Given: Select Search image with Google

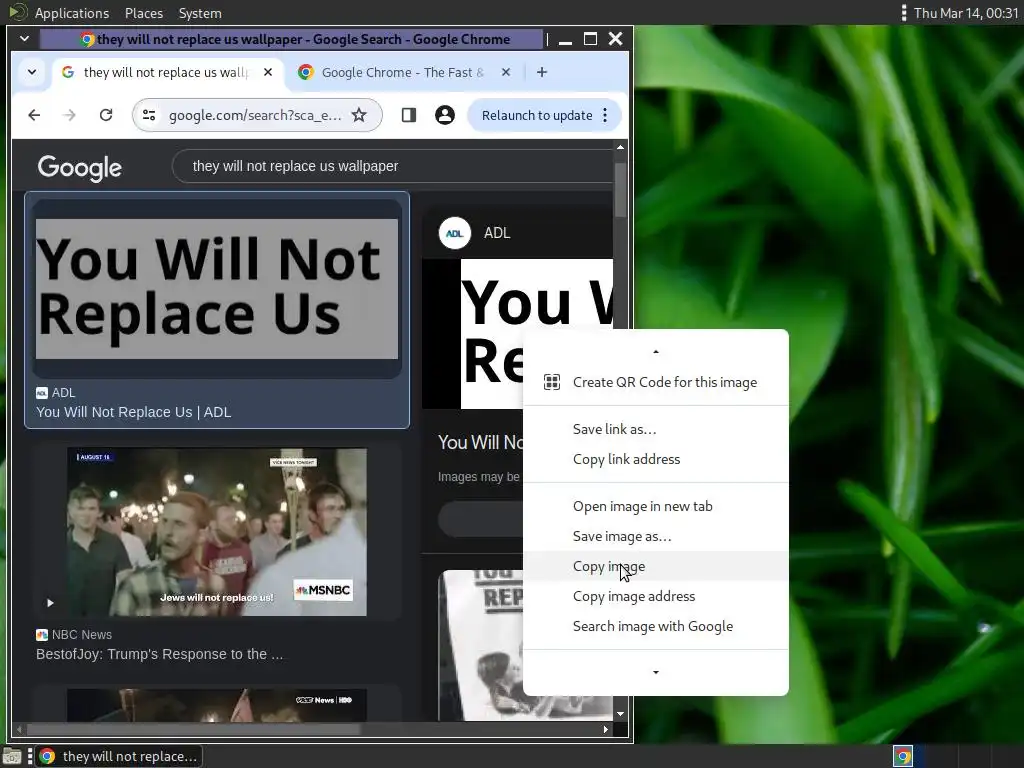Looking at the screenshot, I should click(656, 626).
